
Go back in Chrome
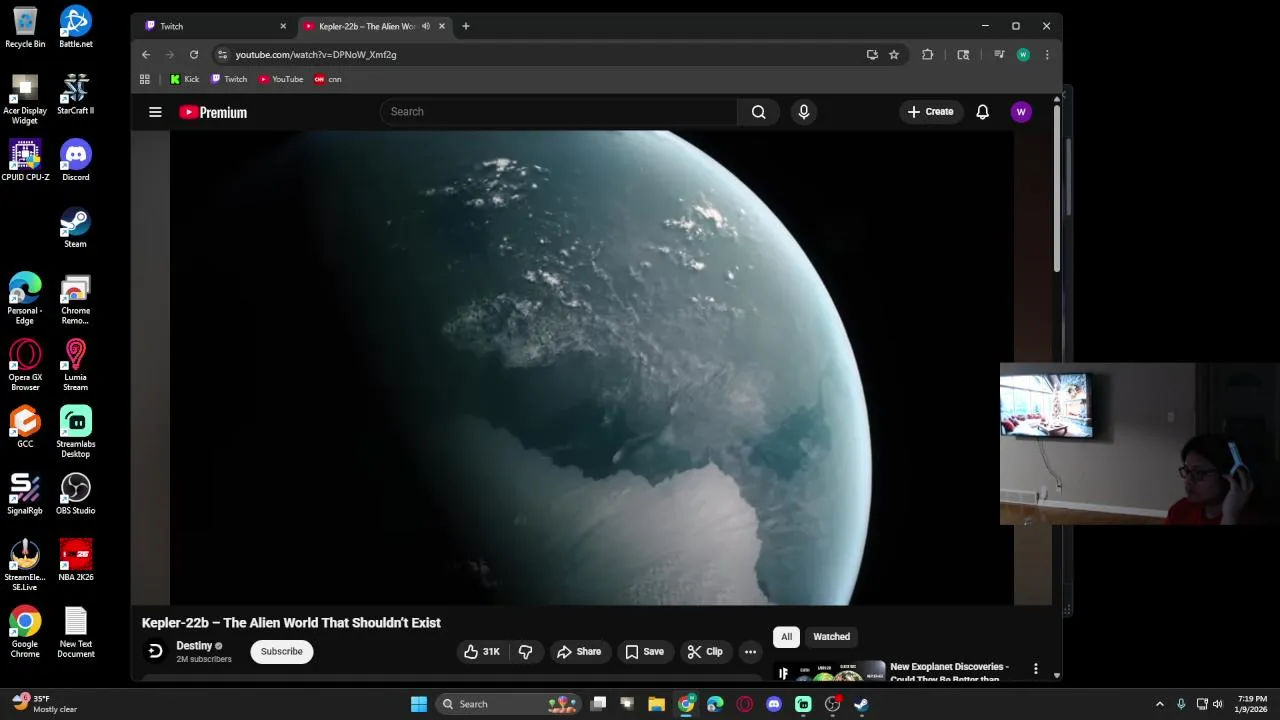point(146,55)
